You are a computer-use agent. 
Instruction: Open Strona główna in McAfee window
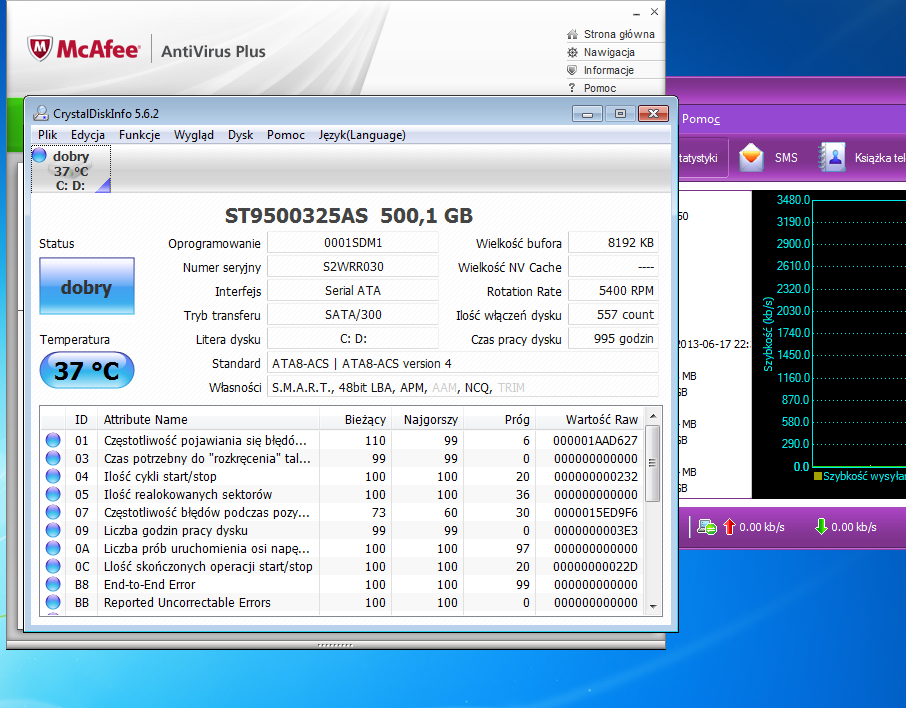[619, 34]
